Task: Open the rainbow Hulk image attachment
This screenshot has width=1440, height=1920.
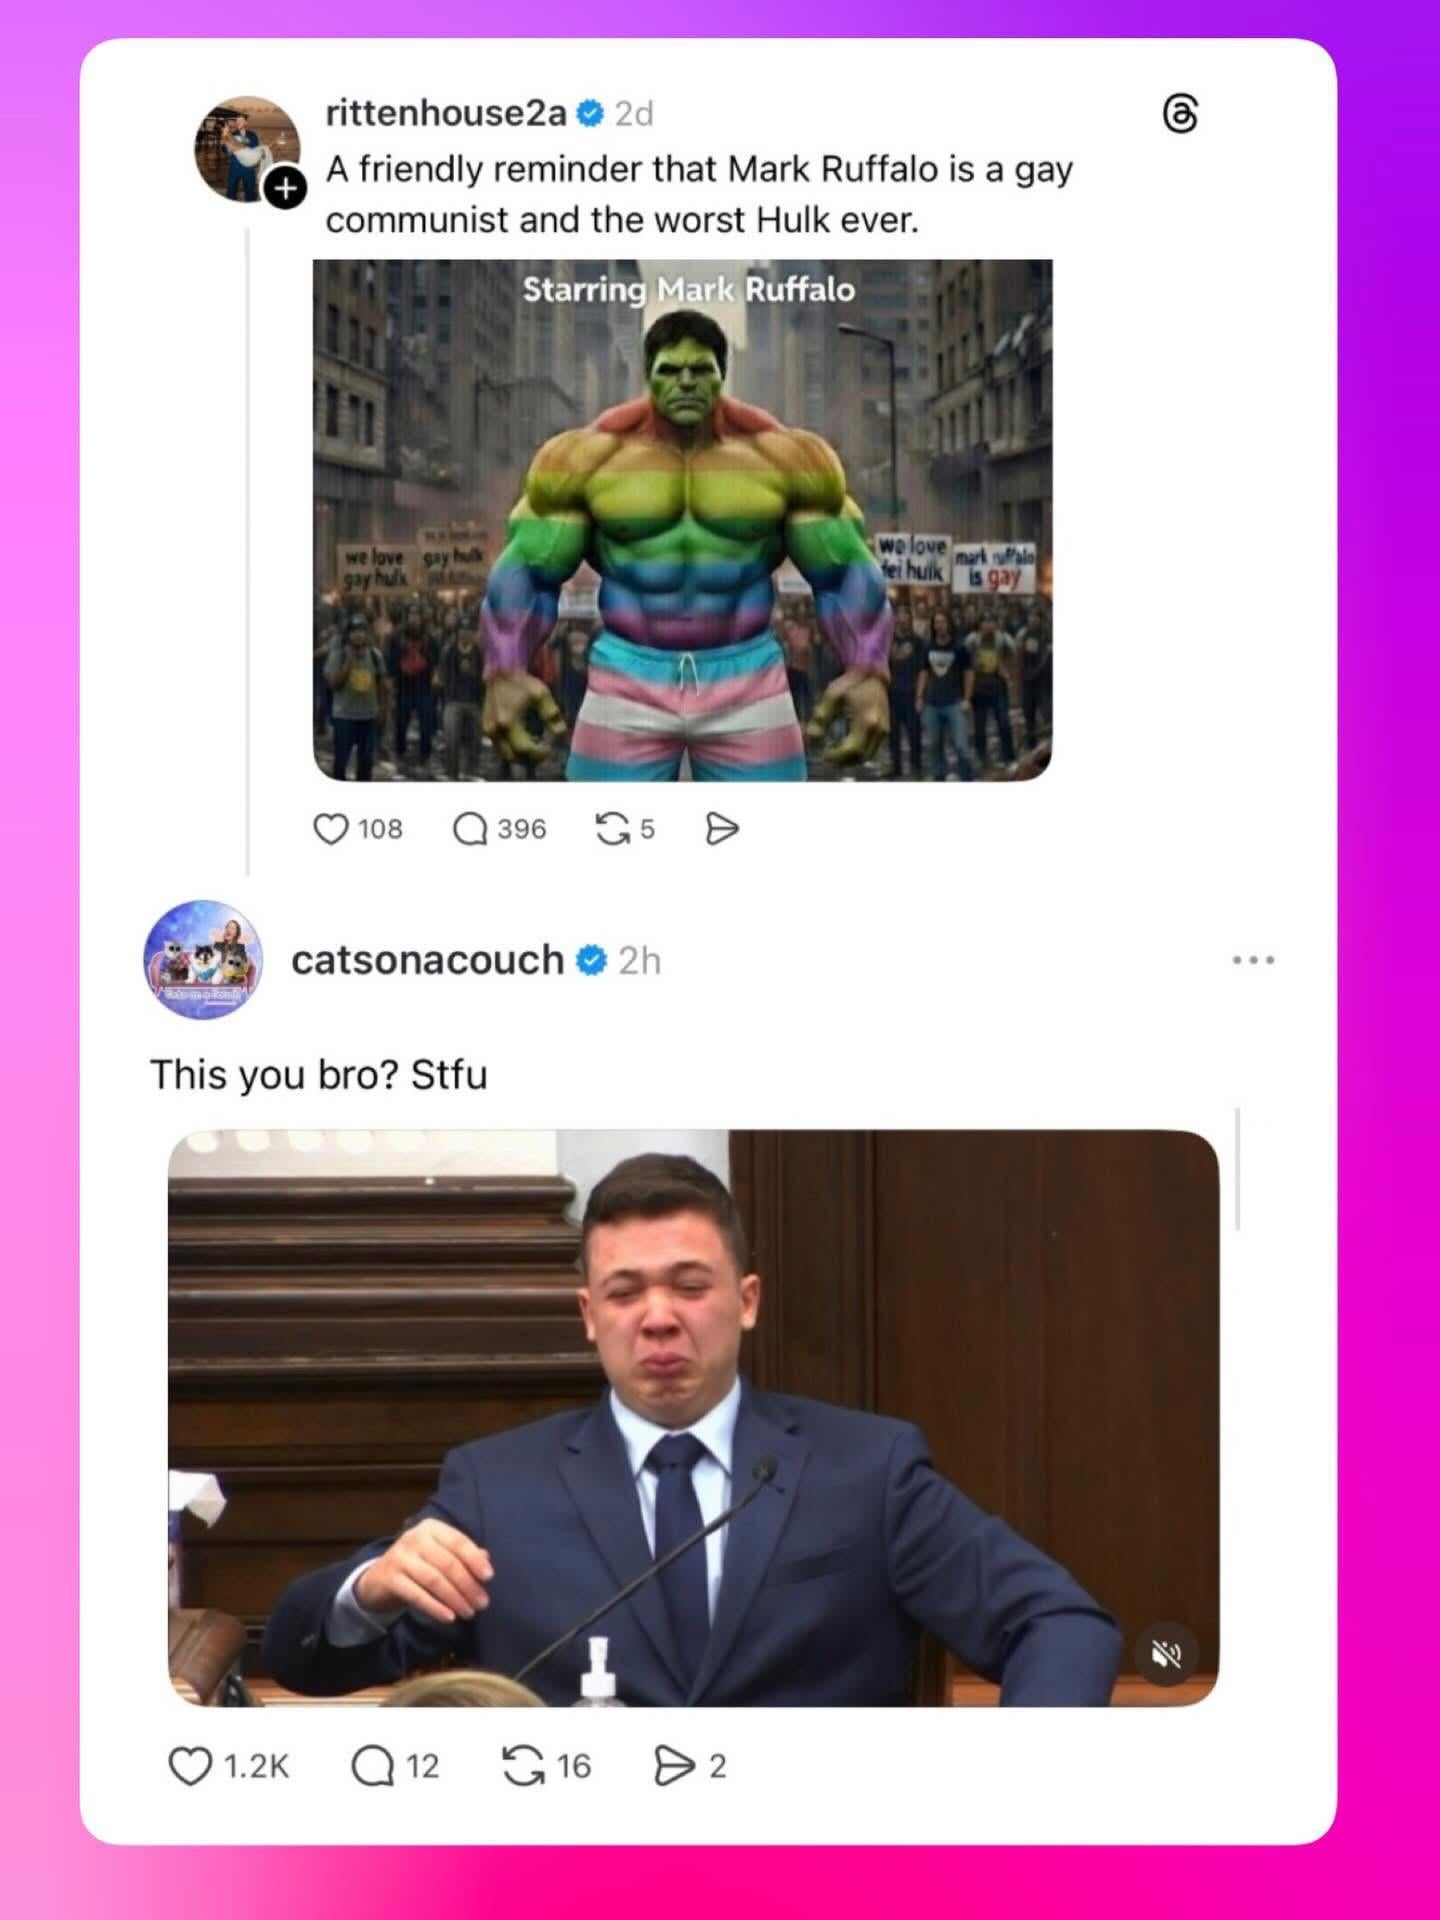Action: coord(683,520)
